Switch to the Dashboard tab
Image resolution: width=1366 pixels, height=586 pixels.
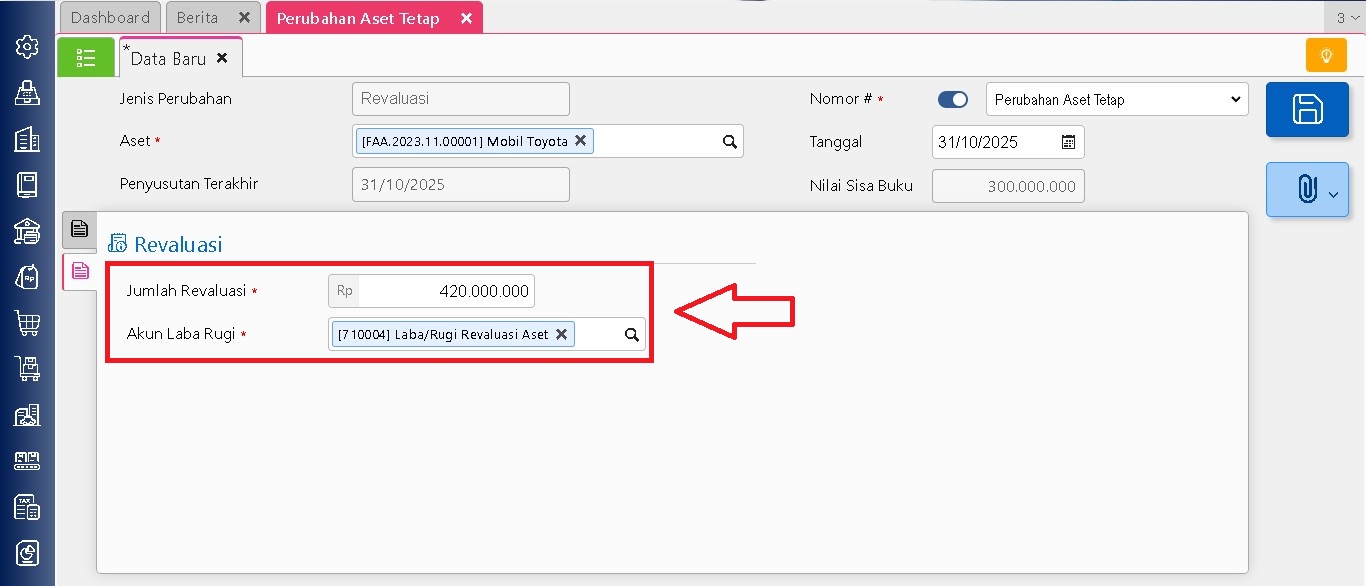click(x=110, y=18)
